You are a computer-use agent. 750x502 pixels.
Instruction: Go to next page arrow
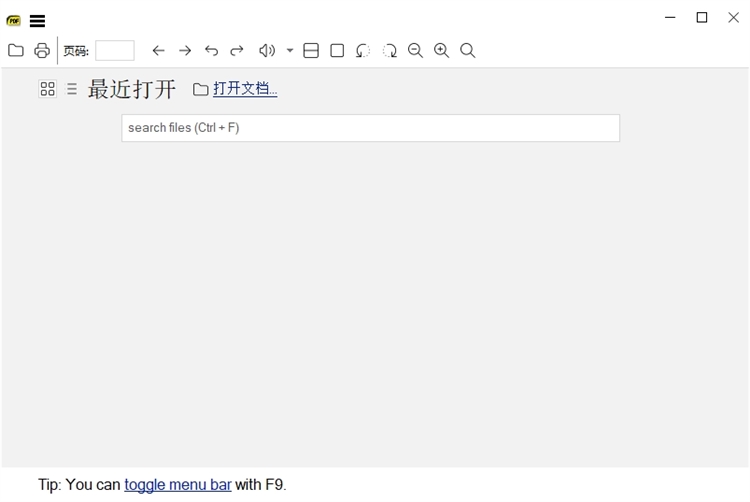click(185, 50)
